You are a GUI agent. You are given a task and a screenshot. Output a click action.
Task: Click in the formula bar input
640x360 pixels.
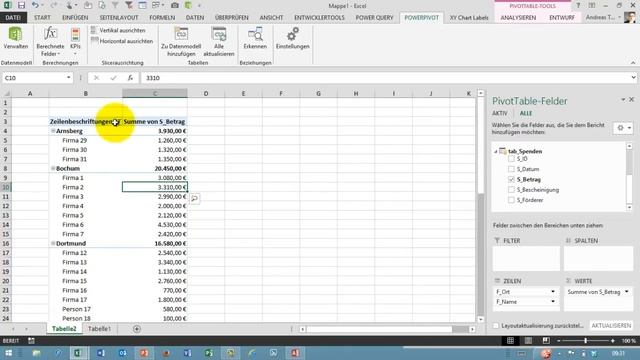coord(384,78)
